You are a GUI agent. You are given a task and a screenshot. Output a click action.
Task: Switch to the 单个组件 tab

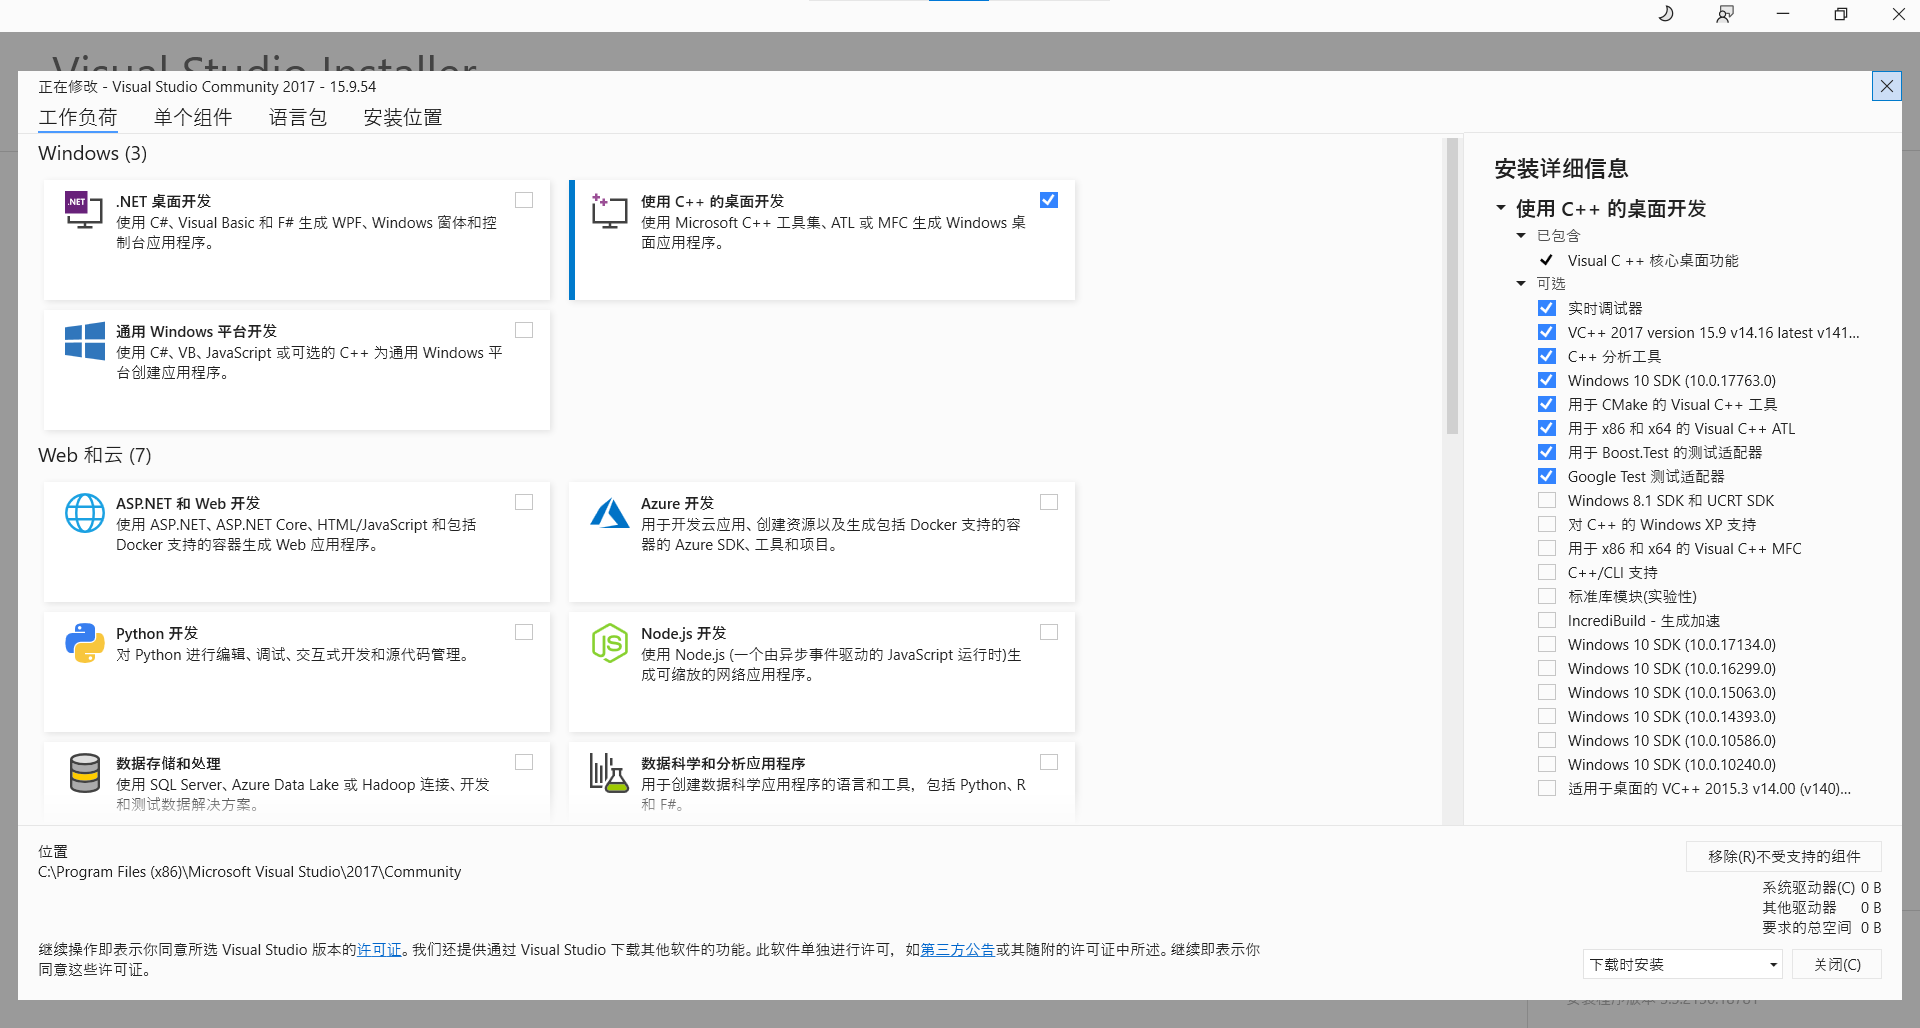point(193,118)
